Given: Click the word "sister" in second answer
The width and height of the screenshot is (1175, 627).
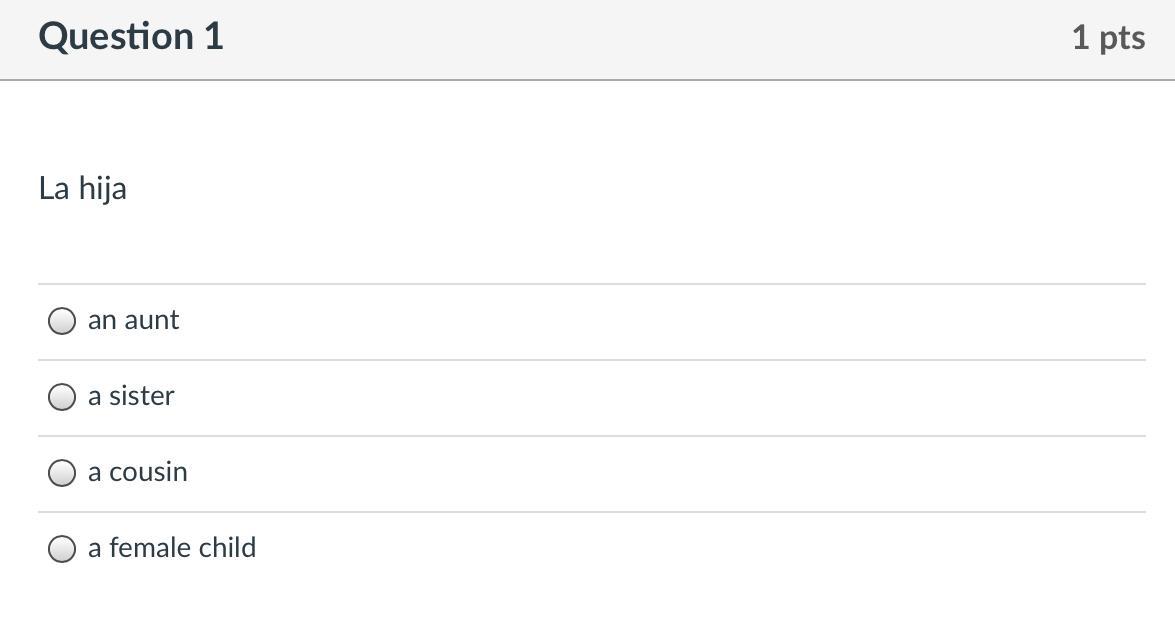Looking at the screenshot, I should coord(141,396).
